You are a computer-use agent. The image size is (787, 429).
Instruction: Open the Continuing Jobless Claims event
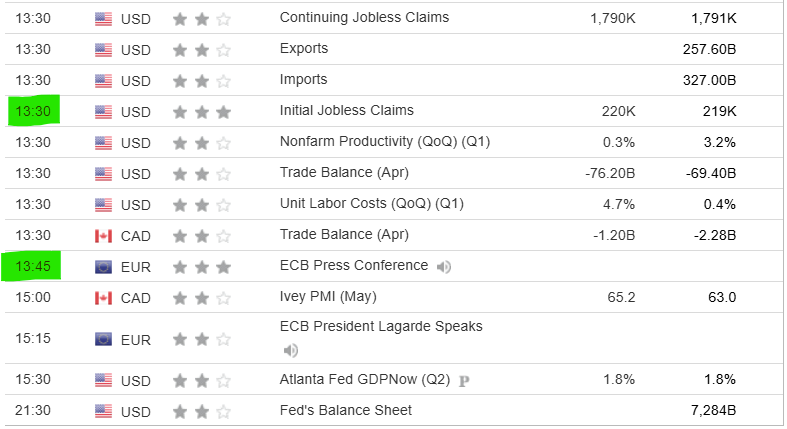(364, 17)
